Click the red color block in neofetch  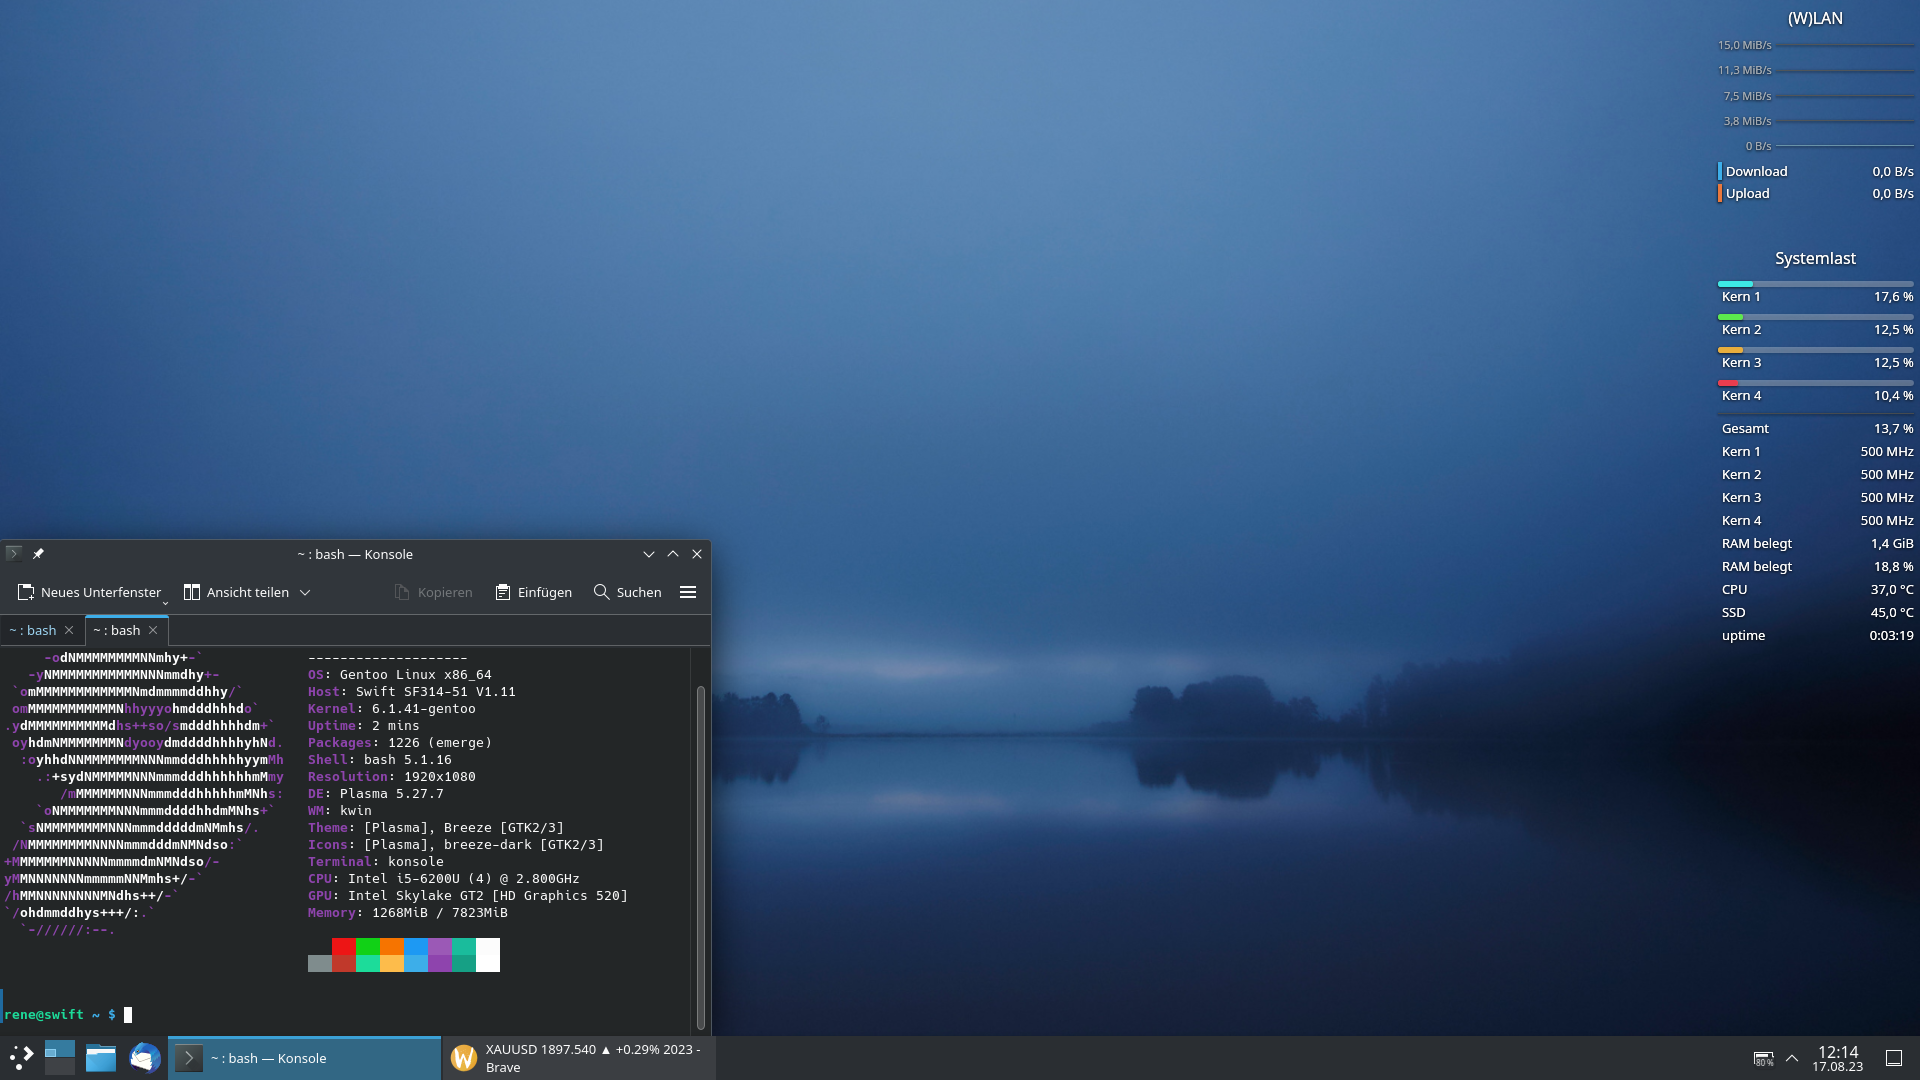click(343, 947)
